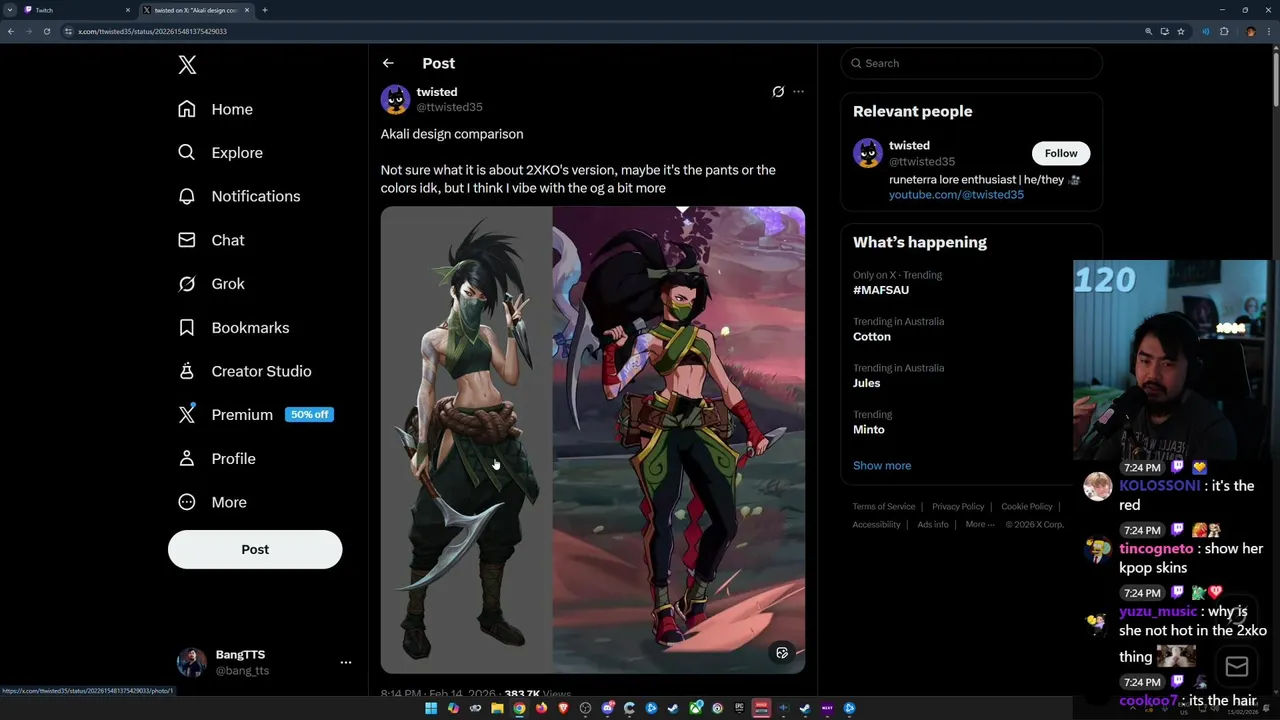Image resolution: width=1280 pixels, height=720 pixels.
Task: Open Terms of Service footer link
Action: [x=884, y=507]
